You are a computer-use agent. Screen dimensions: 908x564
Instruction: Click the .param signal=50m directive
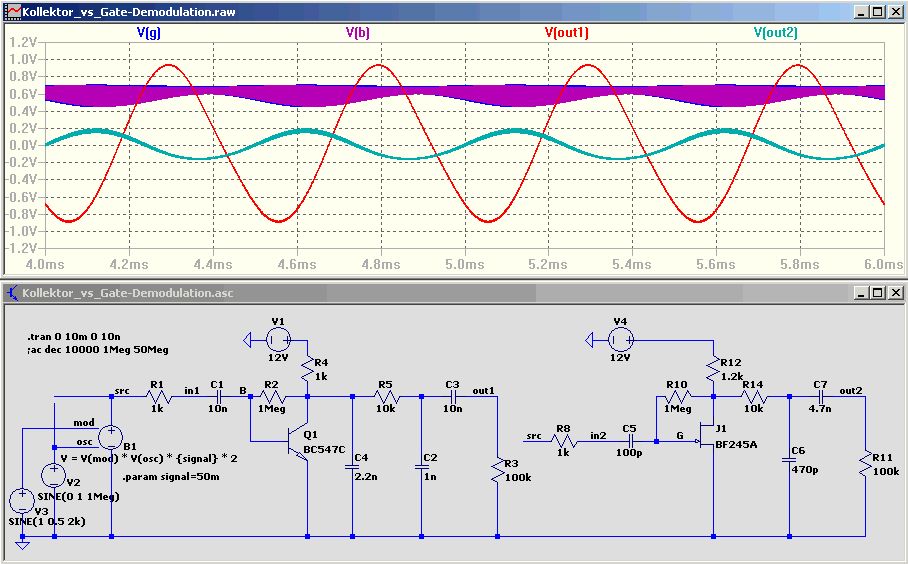(170, 477)
